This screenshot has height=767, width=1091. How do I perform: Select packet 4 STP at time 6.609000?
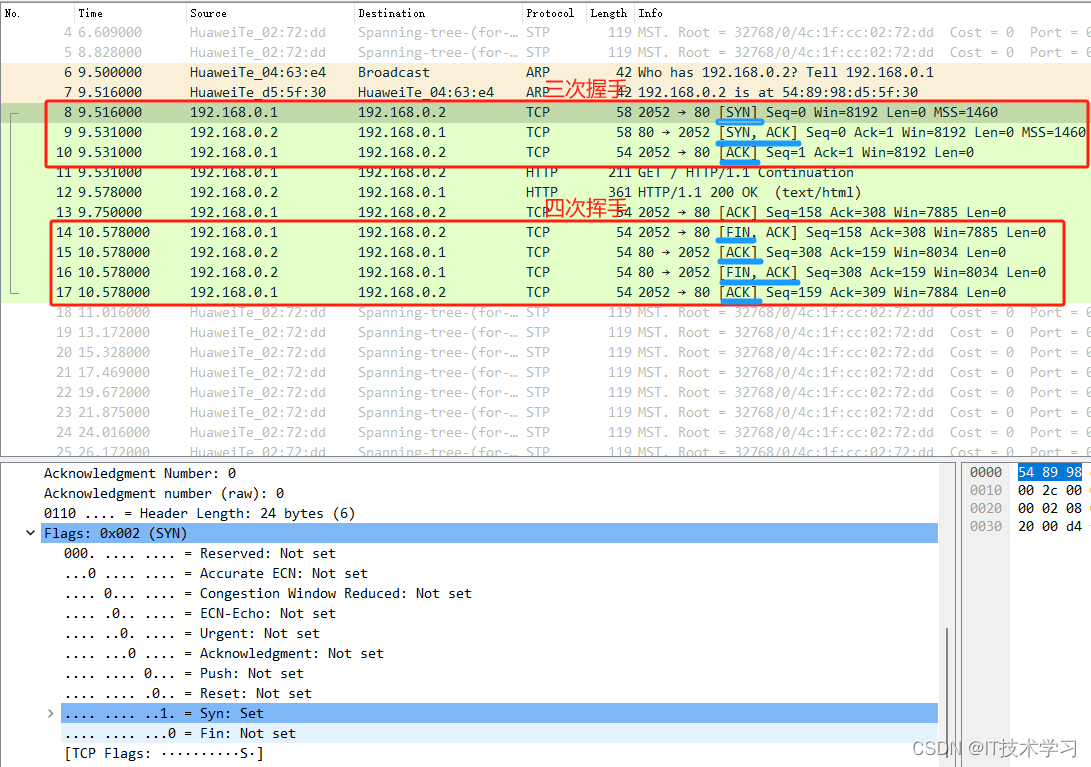(x=546, y=33)
